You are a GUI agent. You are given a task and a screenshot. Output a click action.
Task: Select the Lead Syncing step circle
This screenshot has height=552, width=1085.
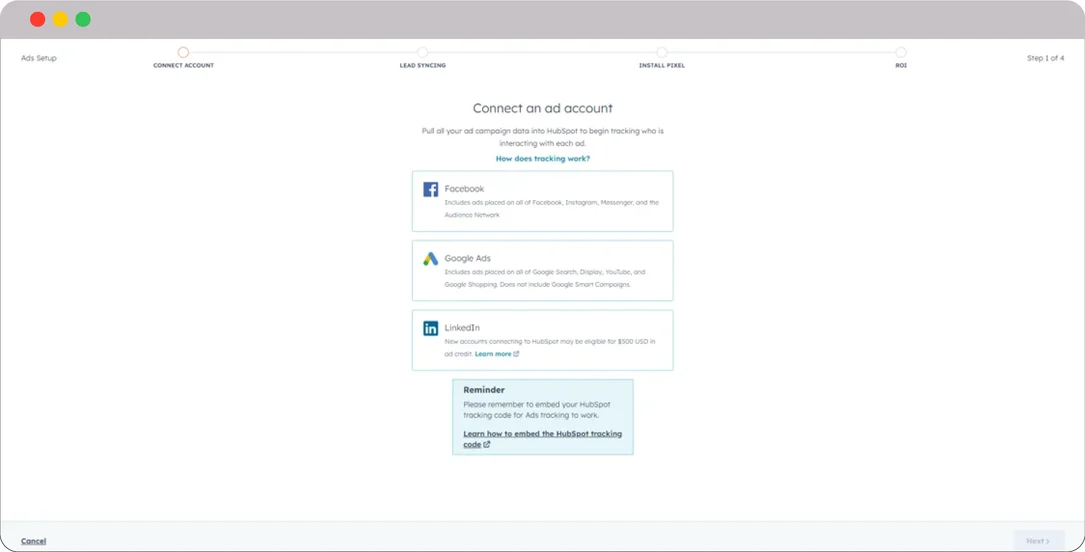point(422,52)
